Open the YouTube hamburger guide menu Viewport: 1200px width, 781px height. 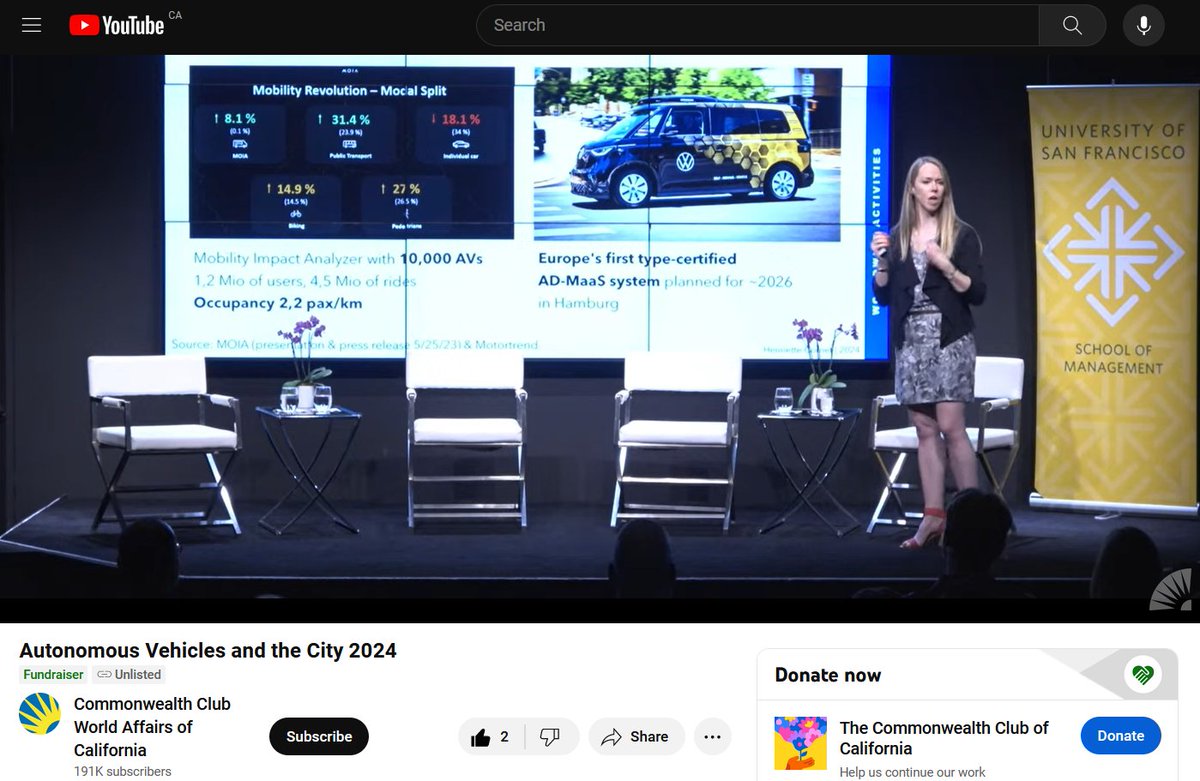click(31, 25)
